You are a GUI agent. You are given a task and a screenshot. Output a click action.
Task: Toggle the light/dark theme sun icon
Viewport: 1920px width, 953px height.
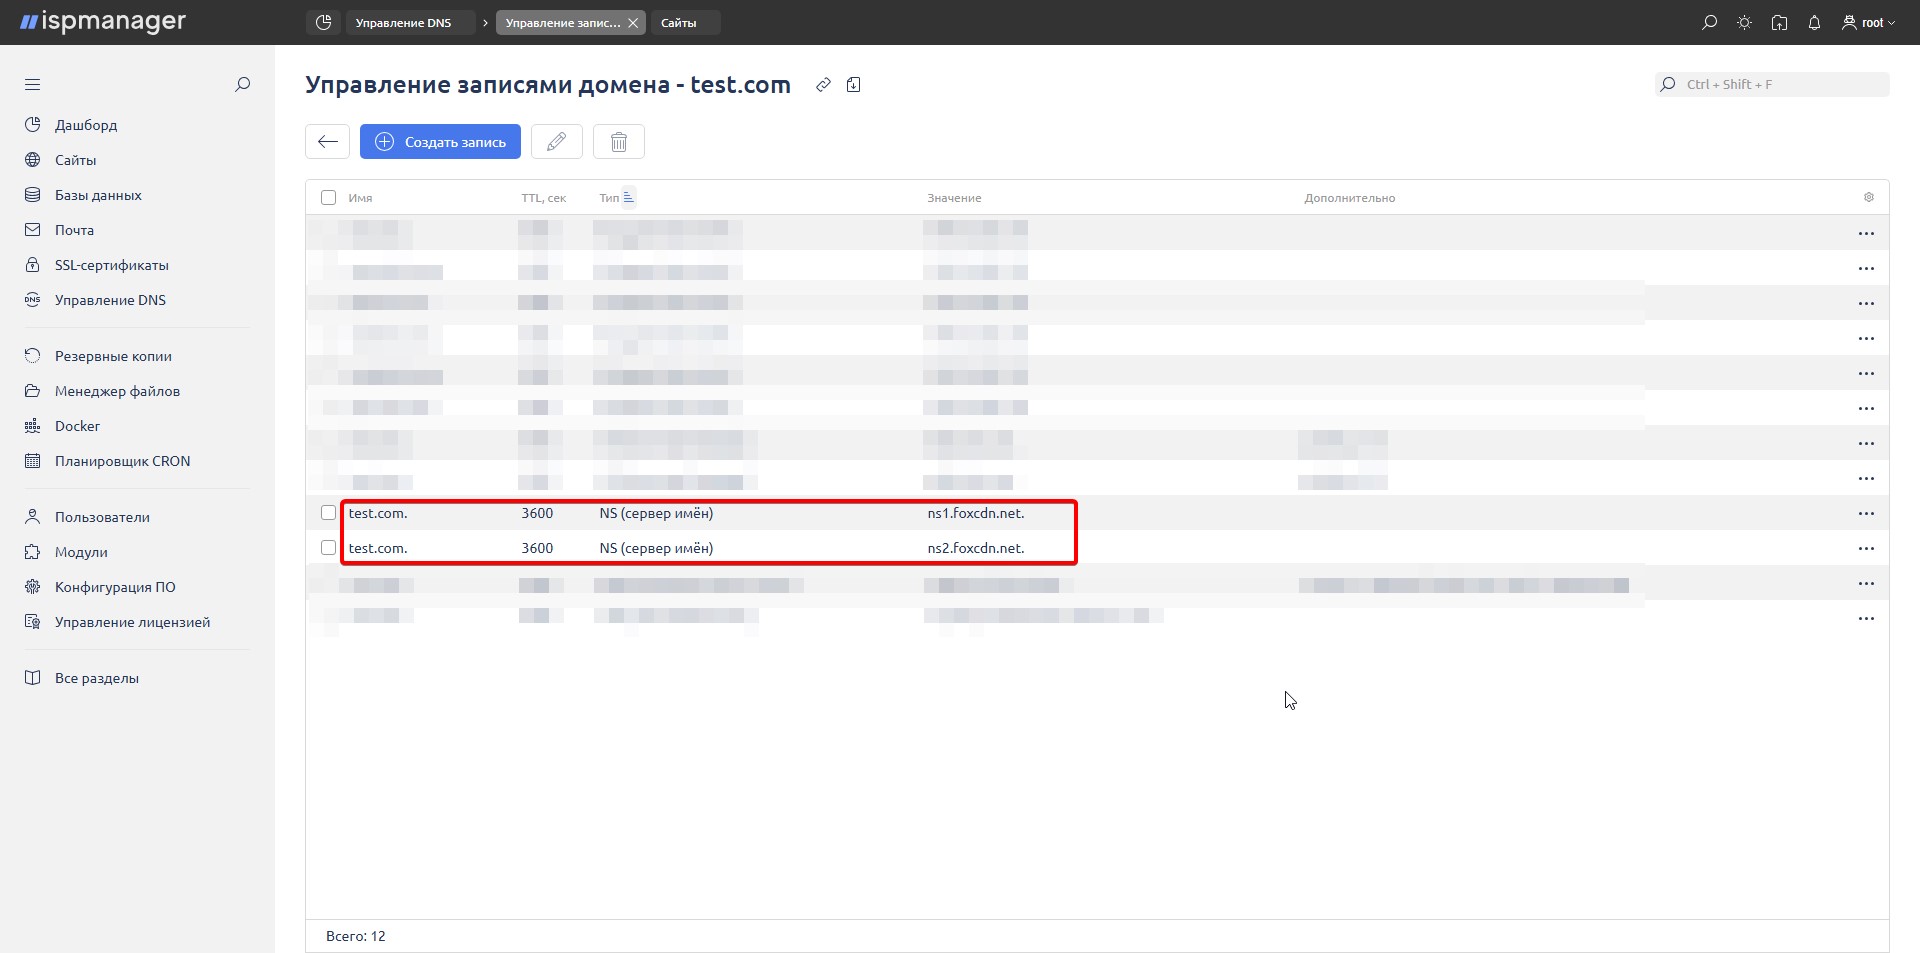point(1744,22)
